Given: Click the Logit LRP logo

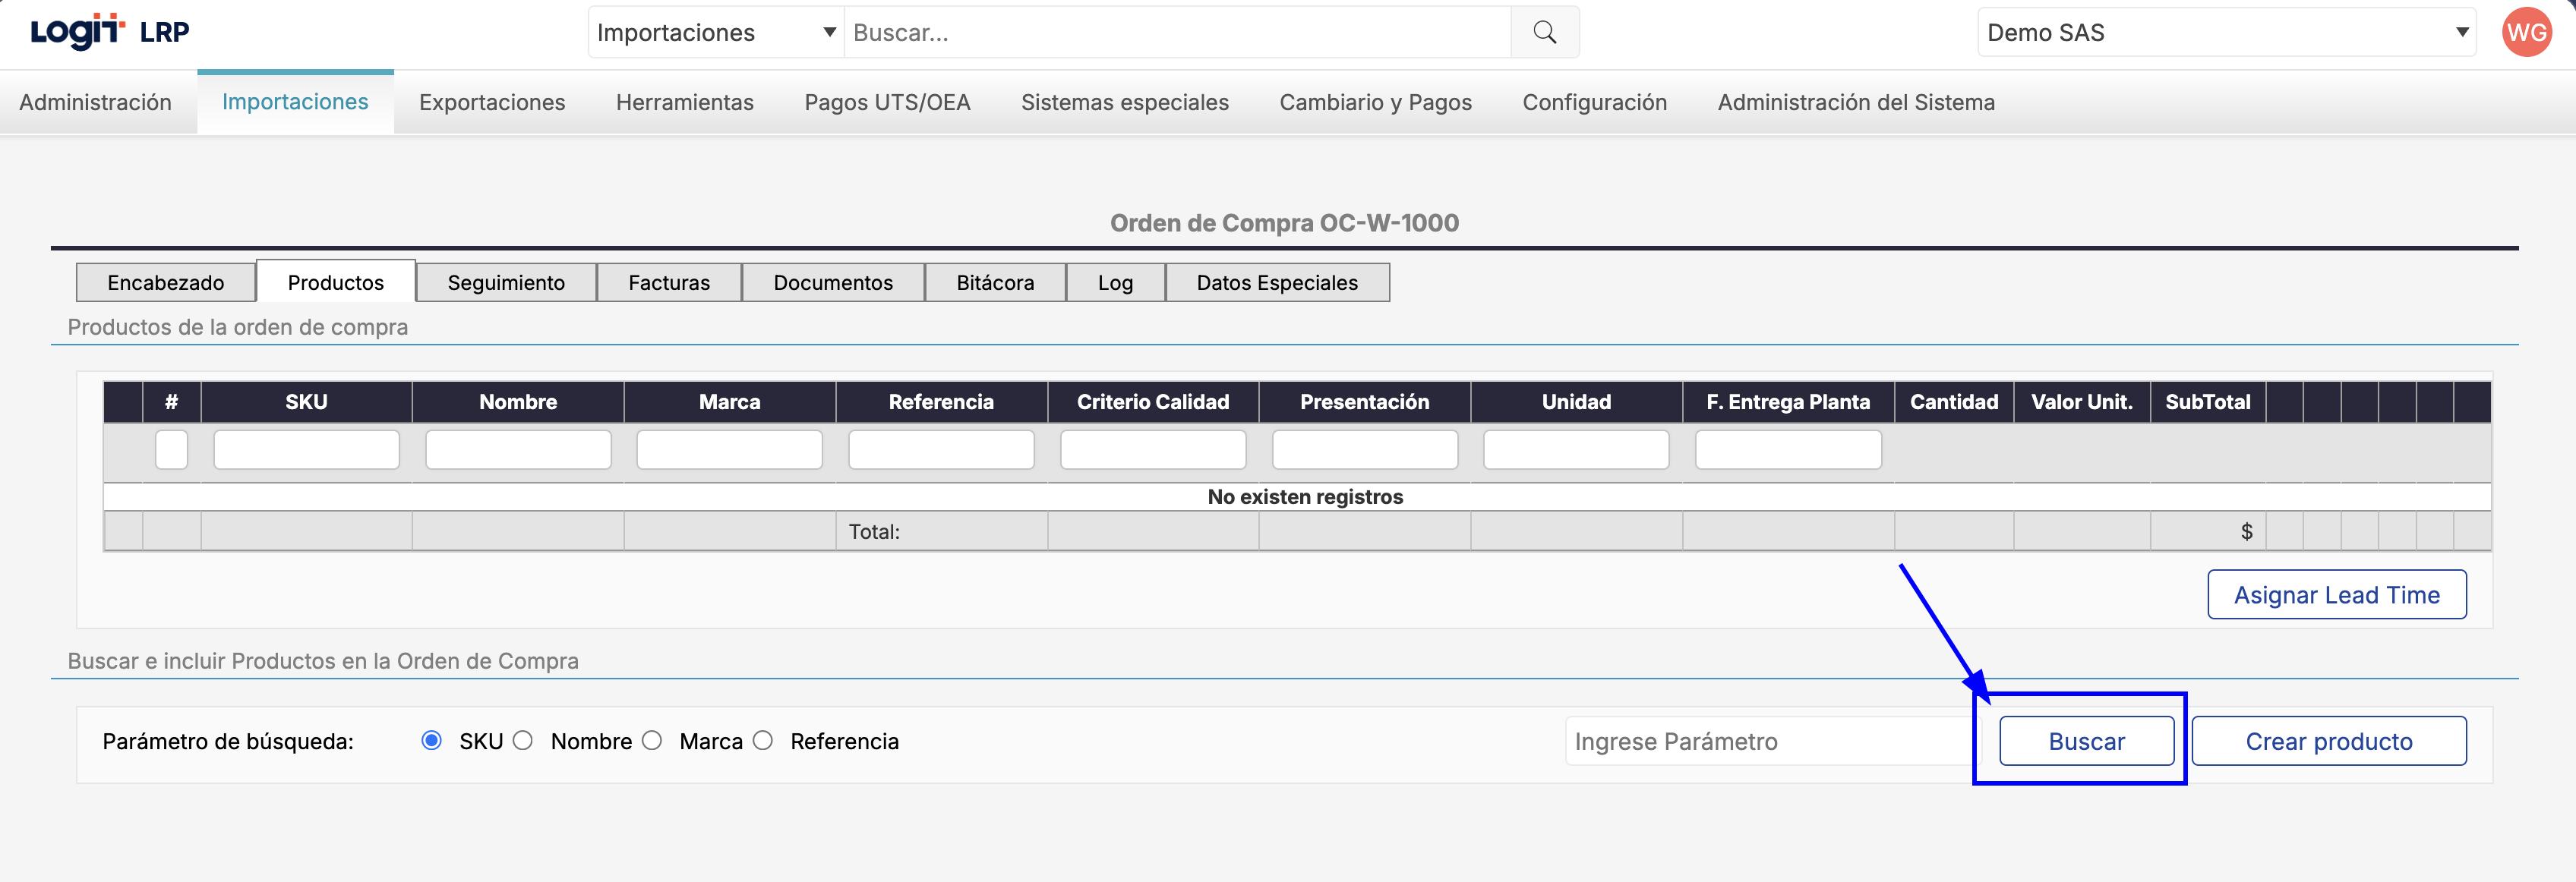Looking at the screenshot, I should point(109,32).
